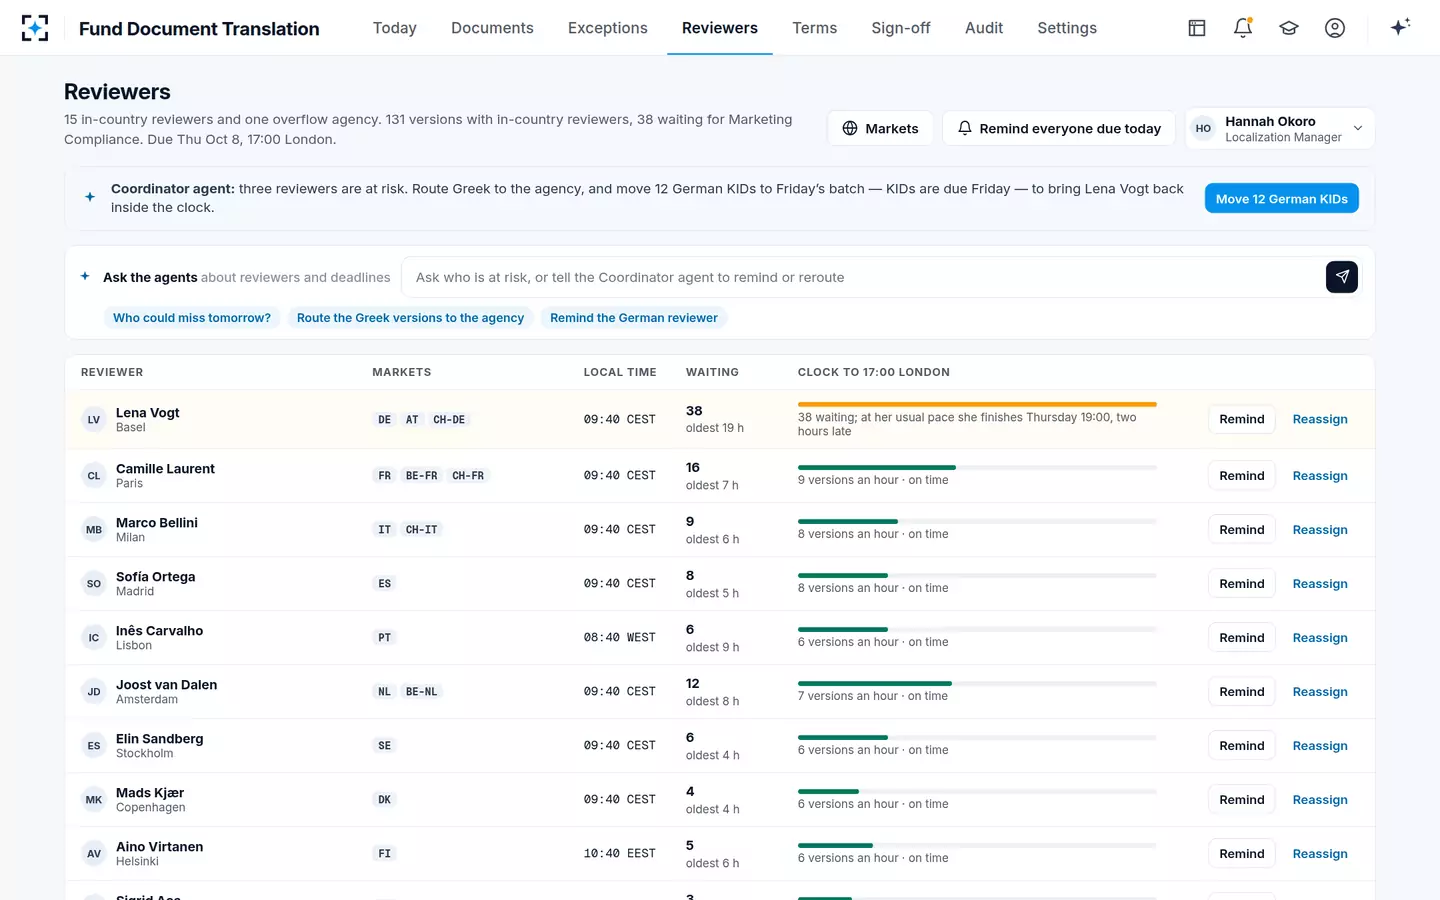The image size is (1440, 900).
Task: Focus the Ask the agents input field
Action: coord(865,277)
